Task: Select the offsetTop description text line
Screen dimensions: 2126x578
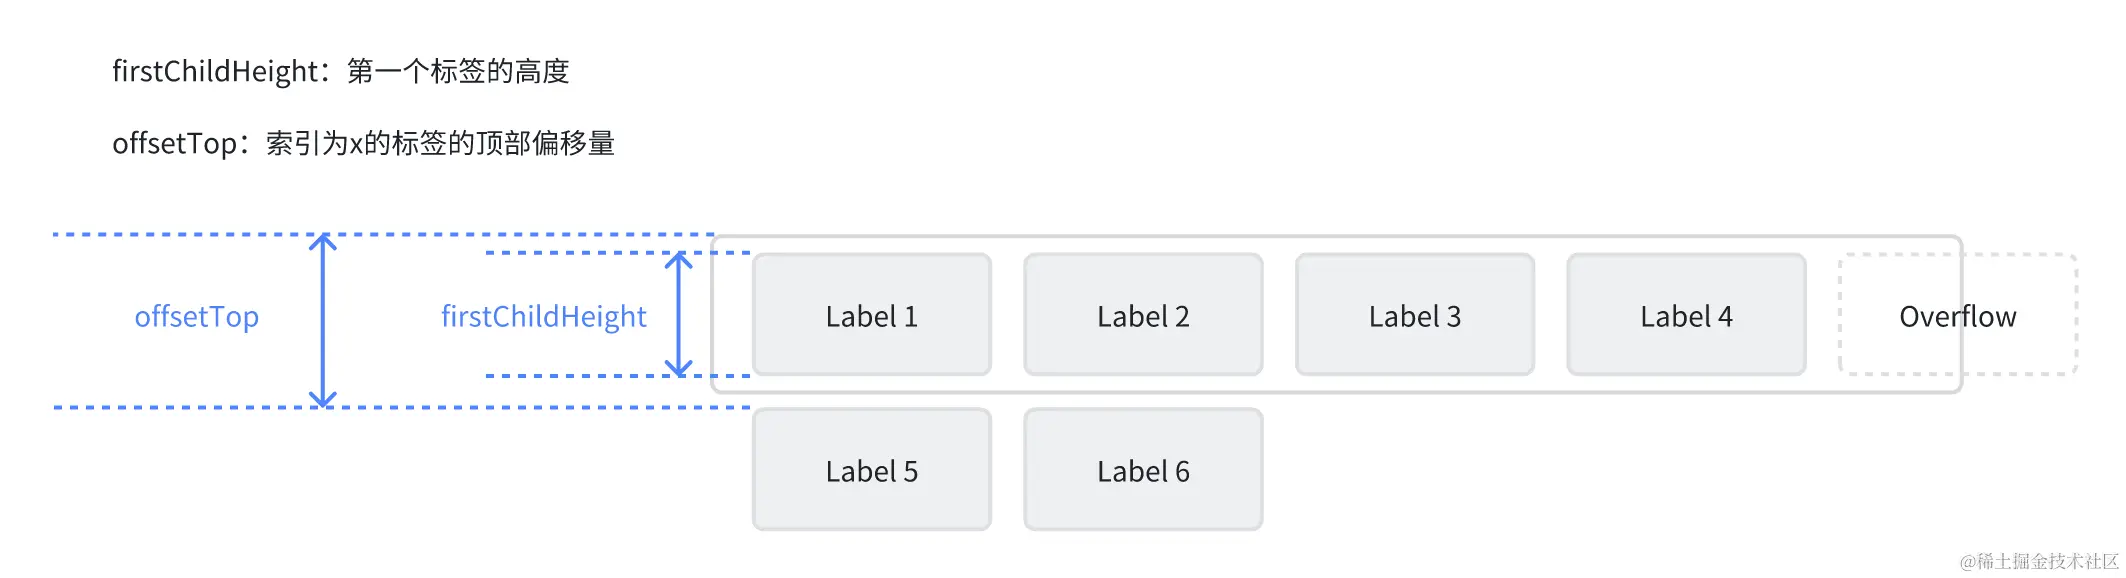Action: (x=363, y=143)
